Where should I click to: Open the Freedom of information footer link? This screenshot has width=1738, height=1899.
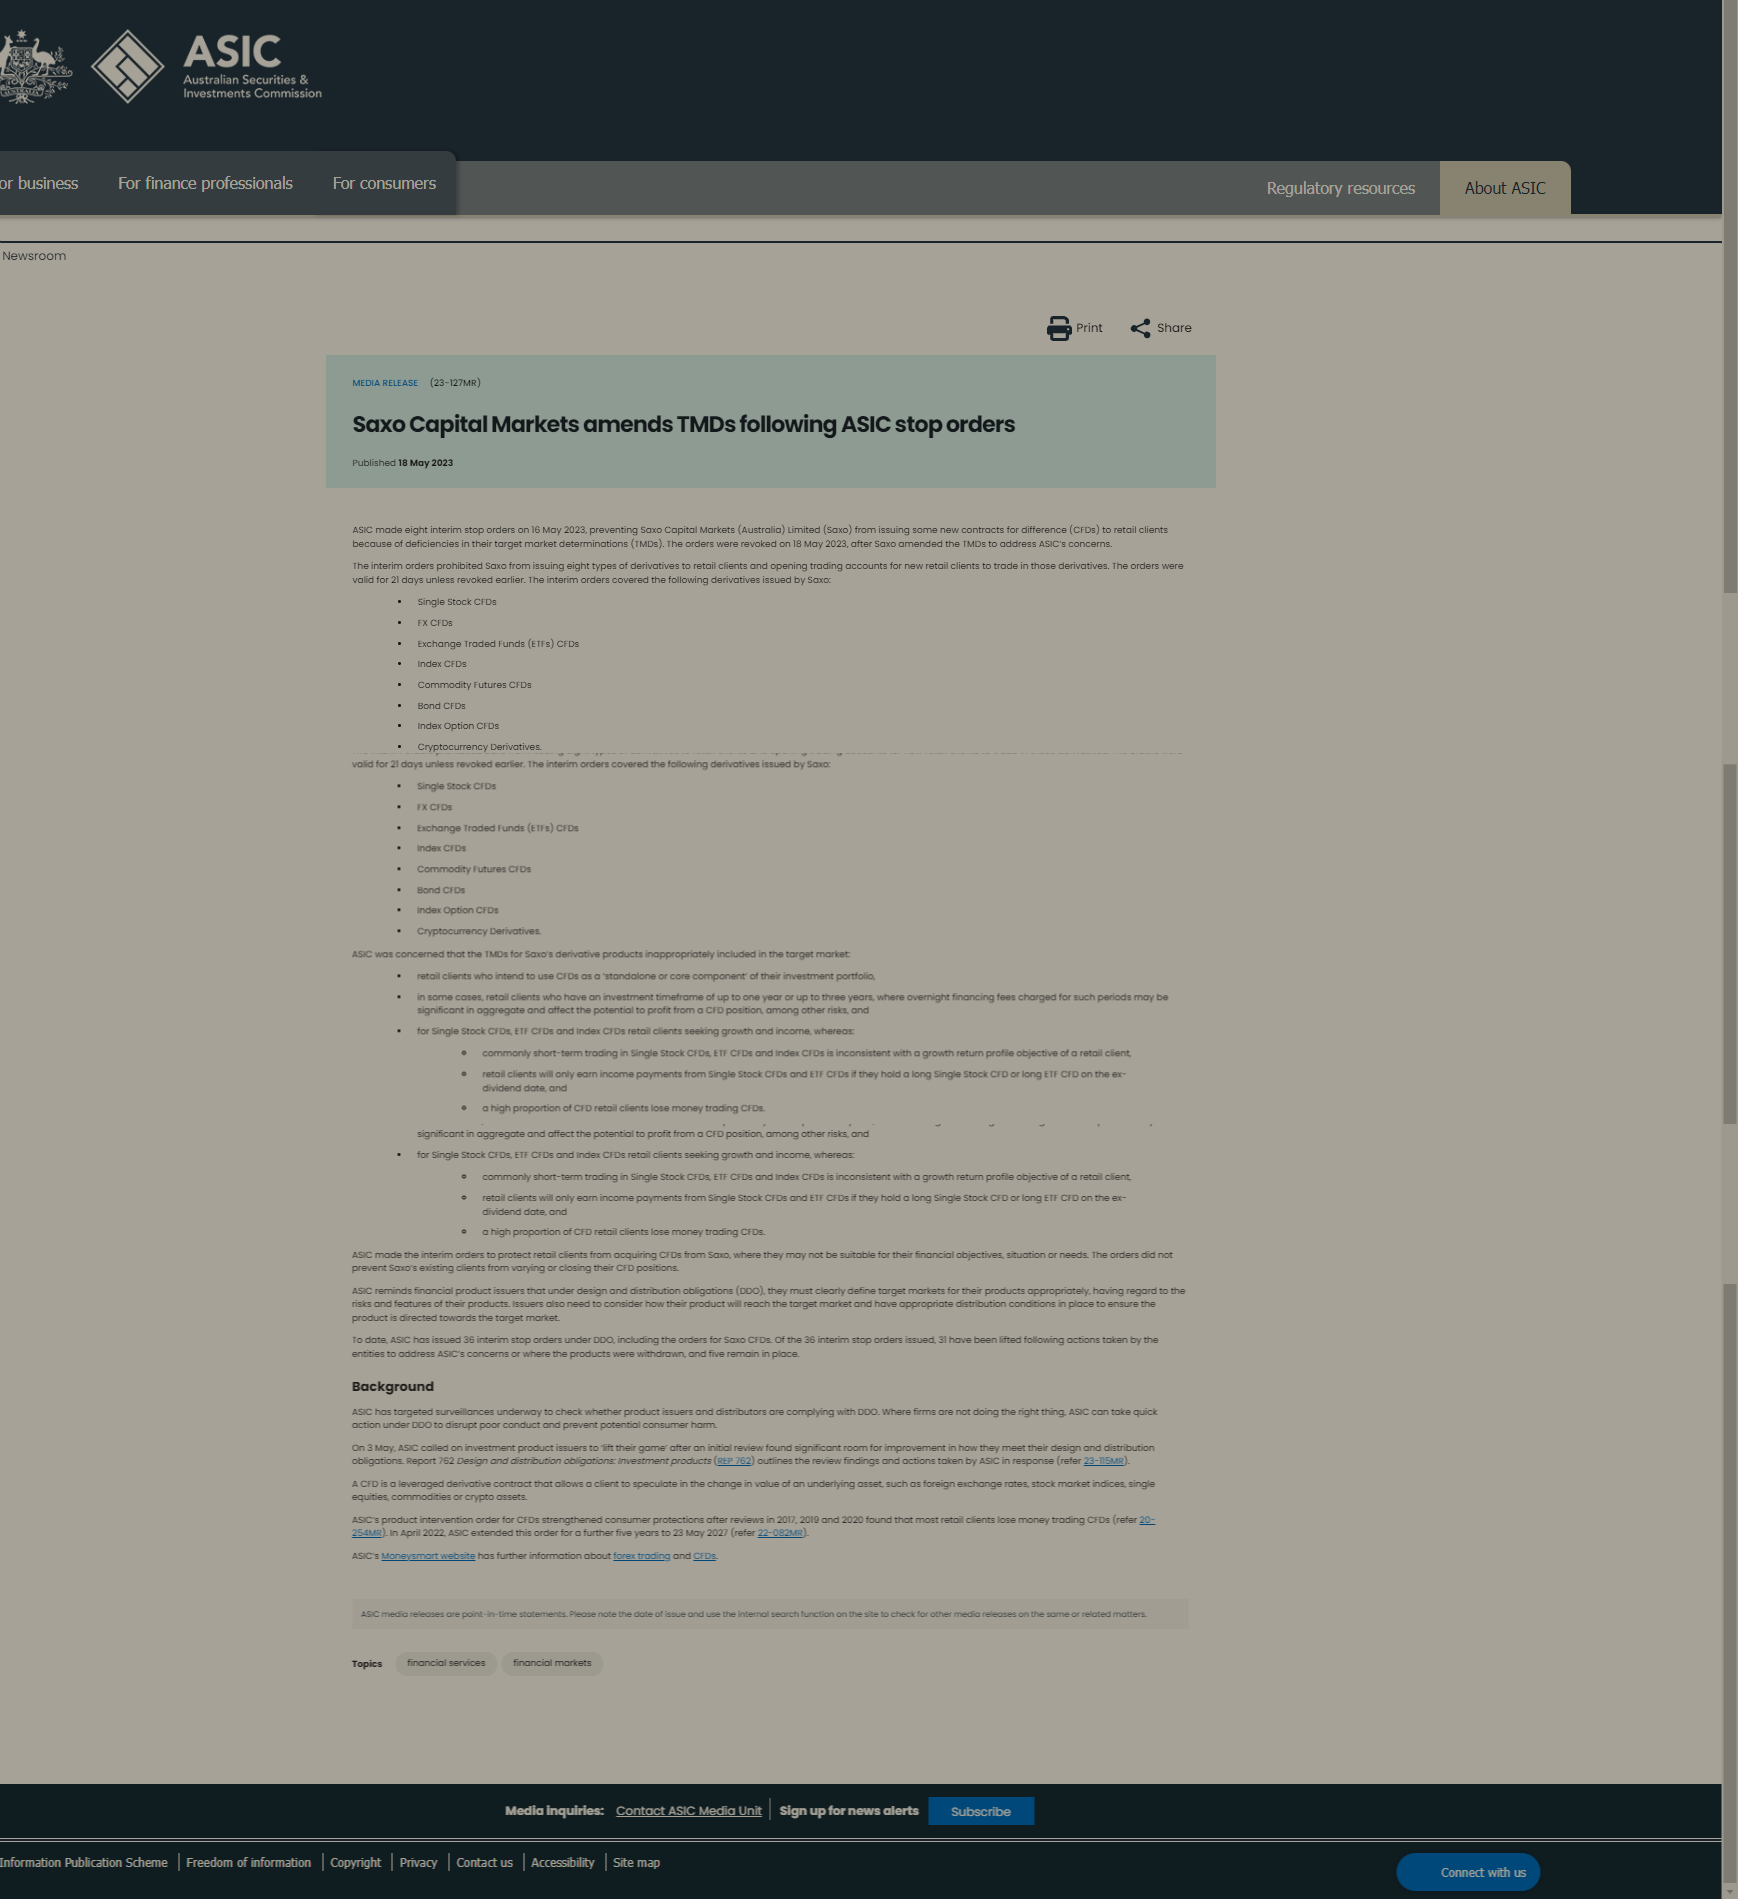coord(248,1862)
